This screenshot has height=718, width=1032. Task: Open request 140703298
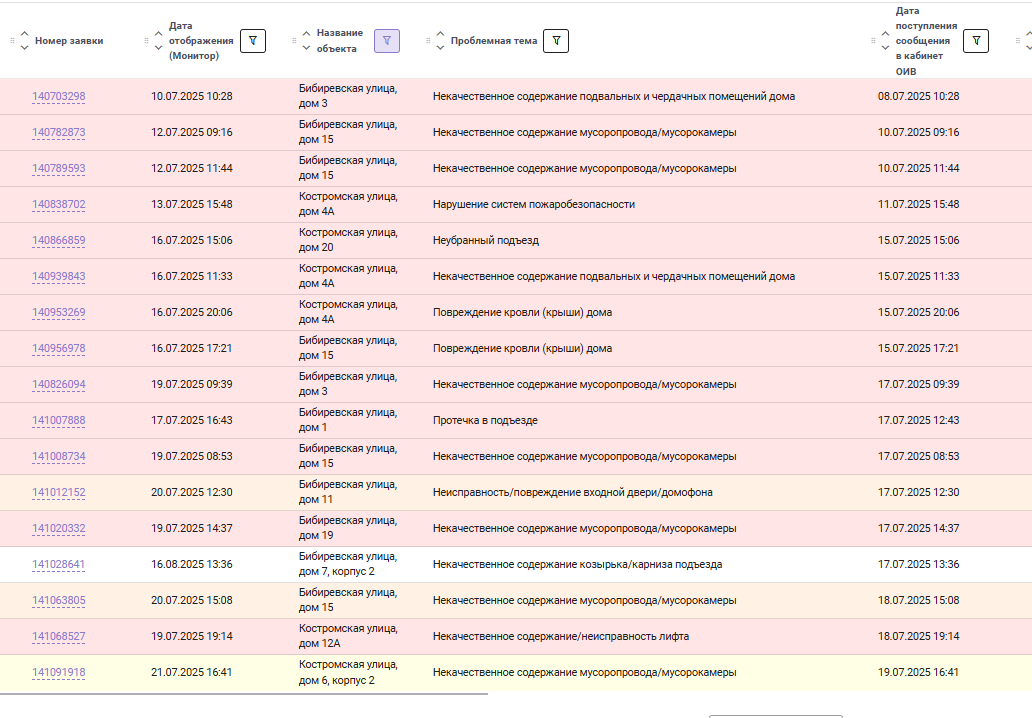[59, 96]
